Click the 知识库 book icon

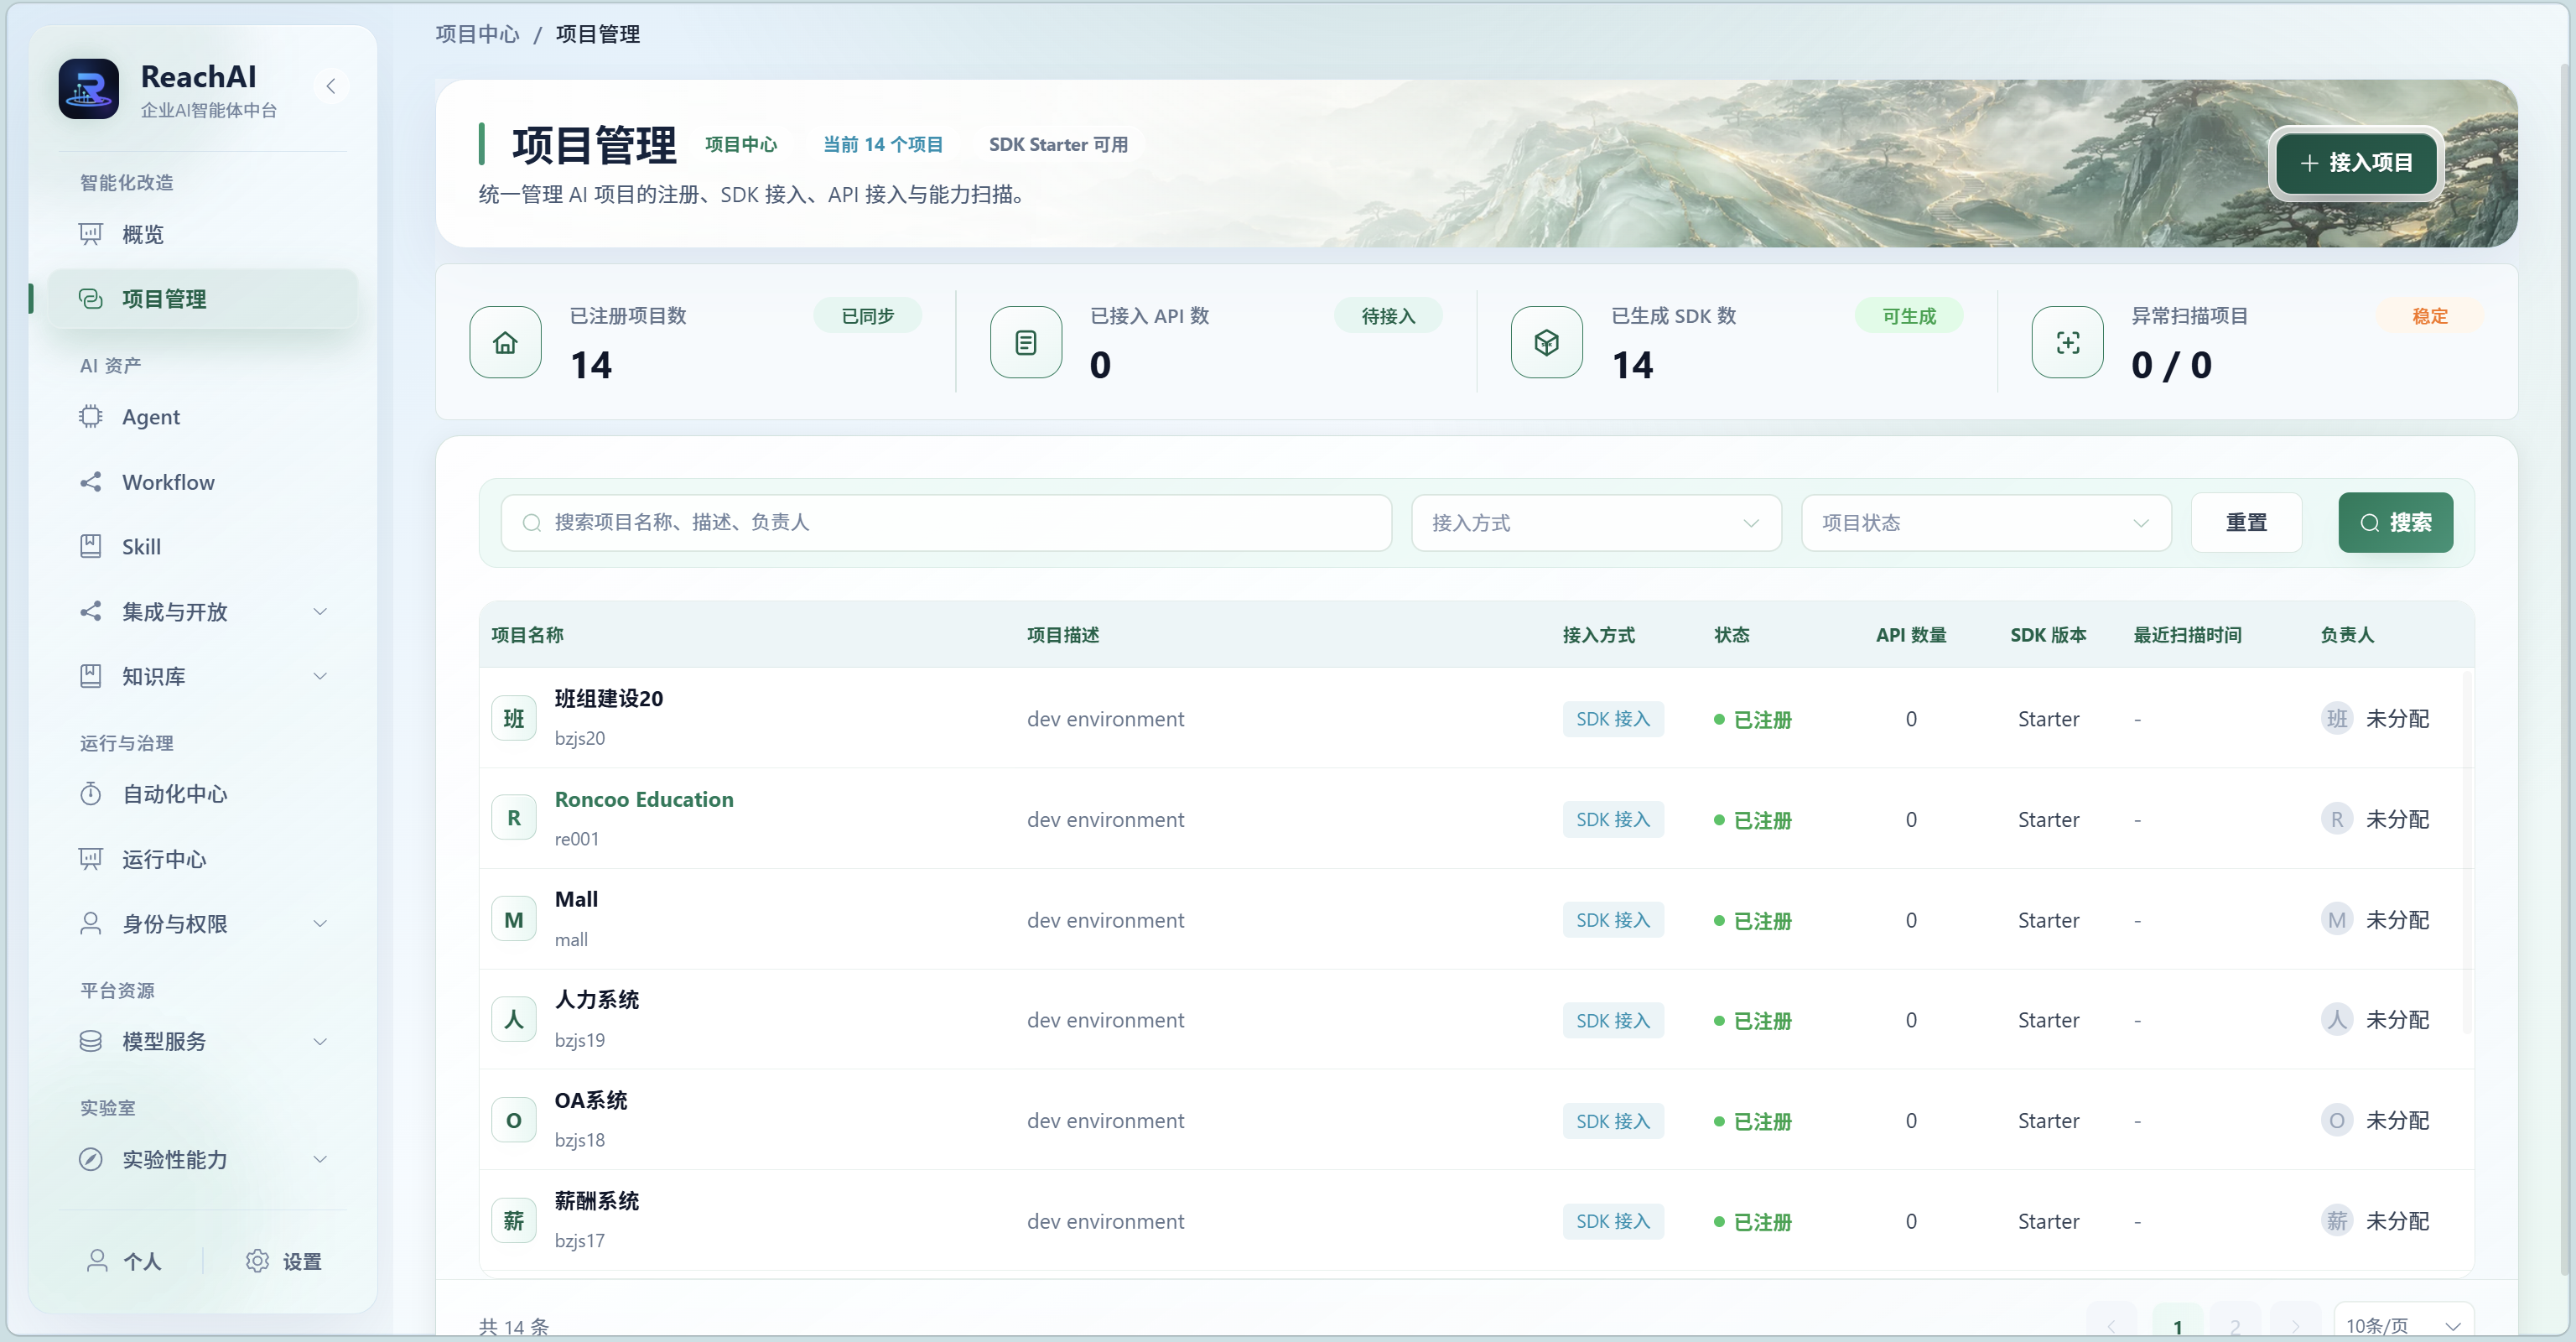(91, 676)
